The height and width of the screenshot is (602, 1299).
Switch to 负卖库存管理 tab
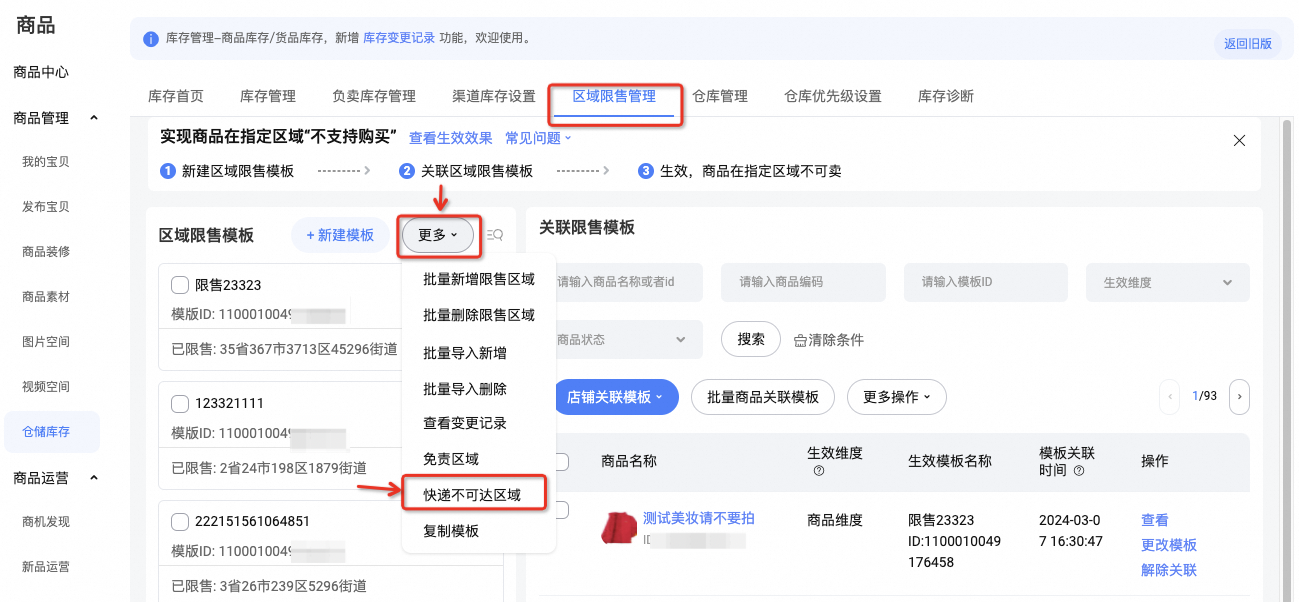coord(374,97)
